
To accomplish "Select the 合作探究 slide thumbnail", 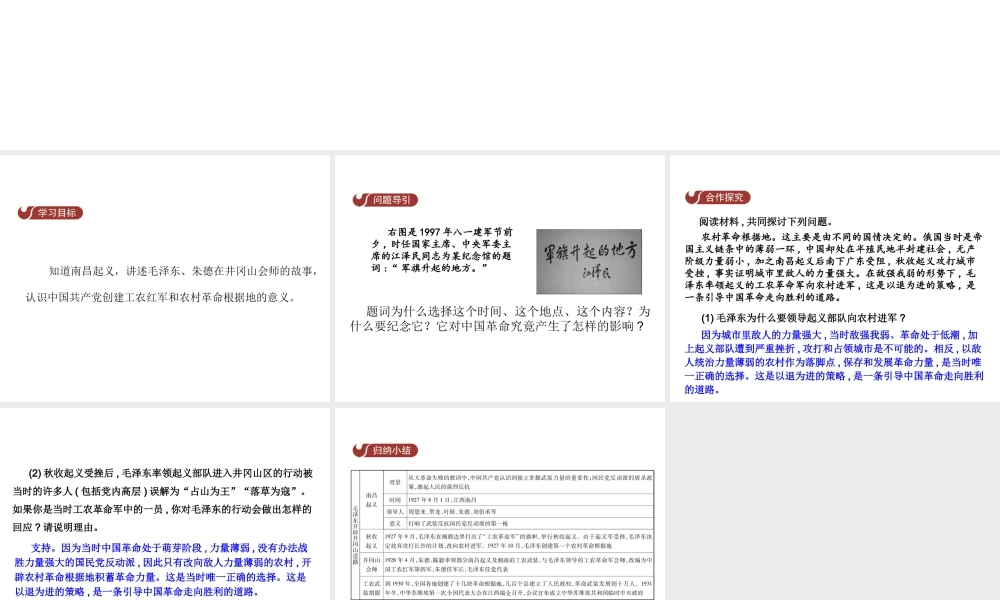I will [835, 278].
